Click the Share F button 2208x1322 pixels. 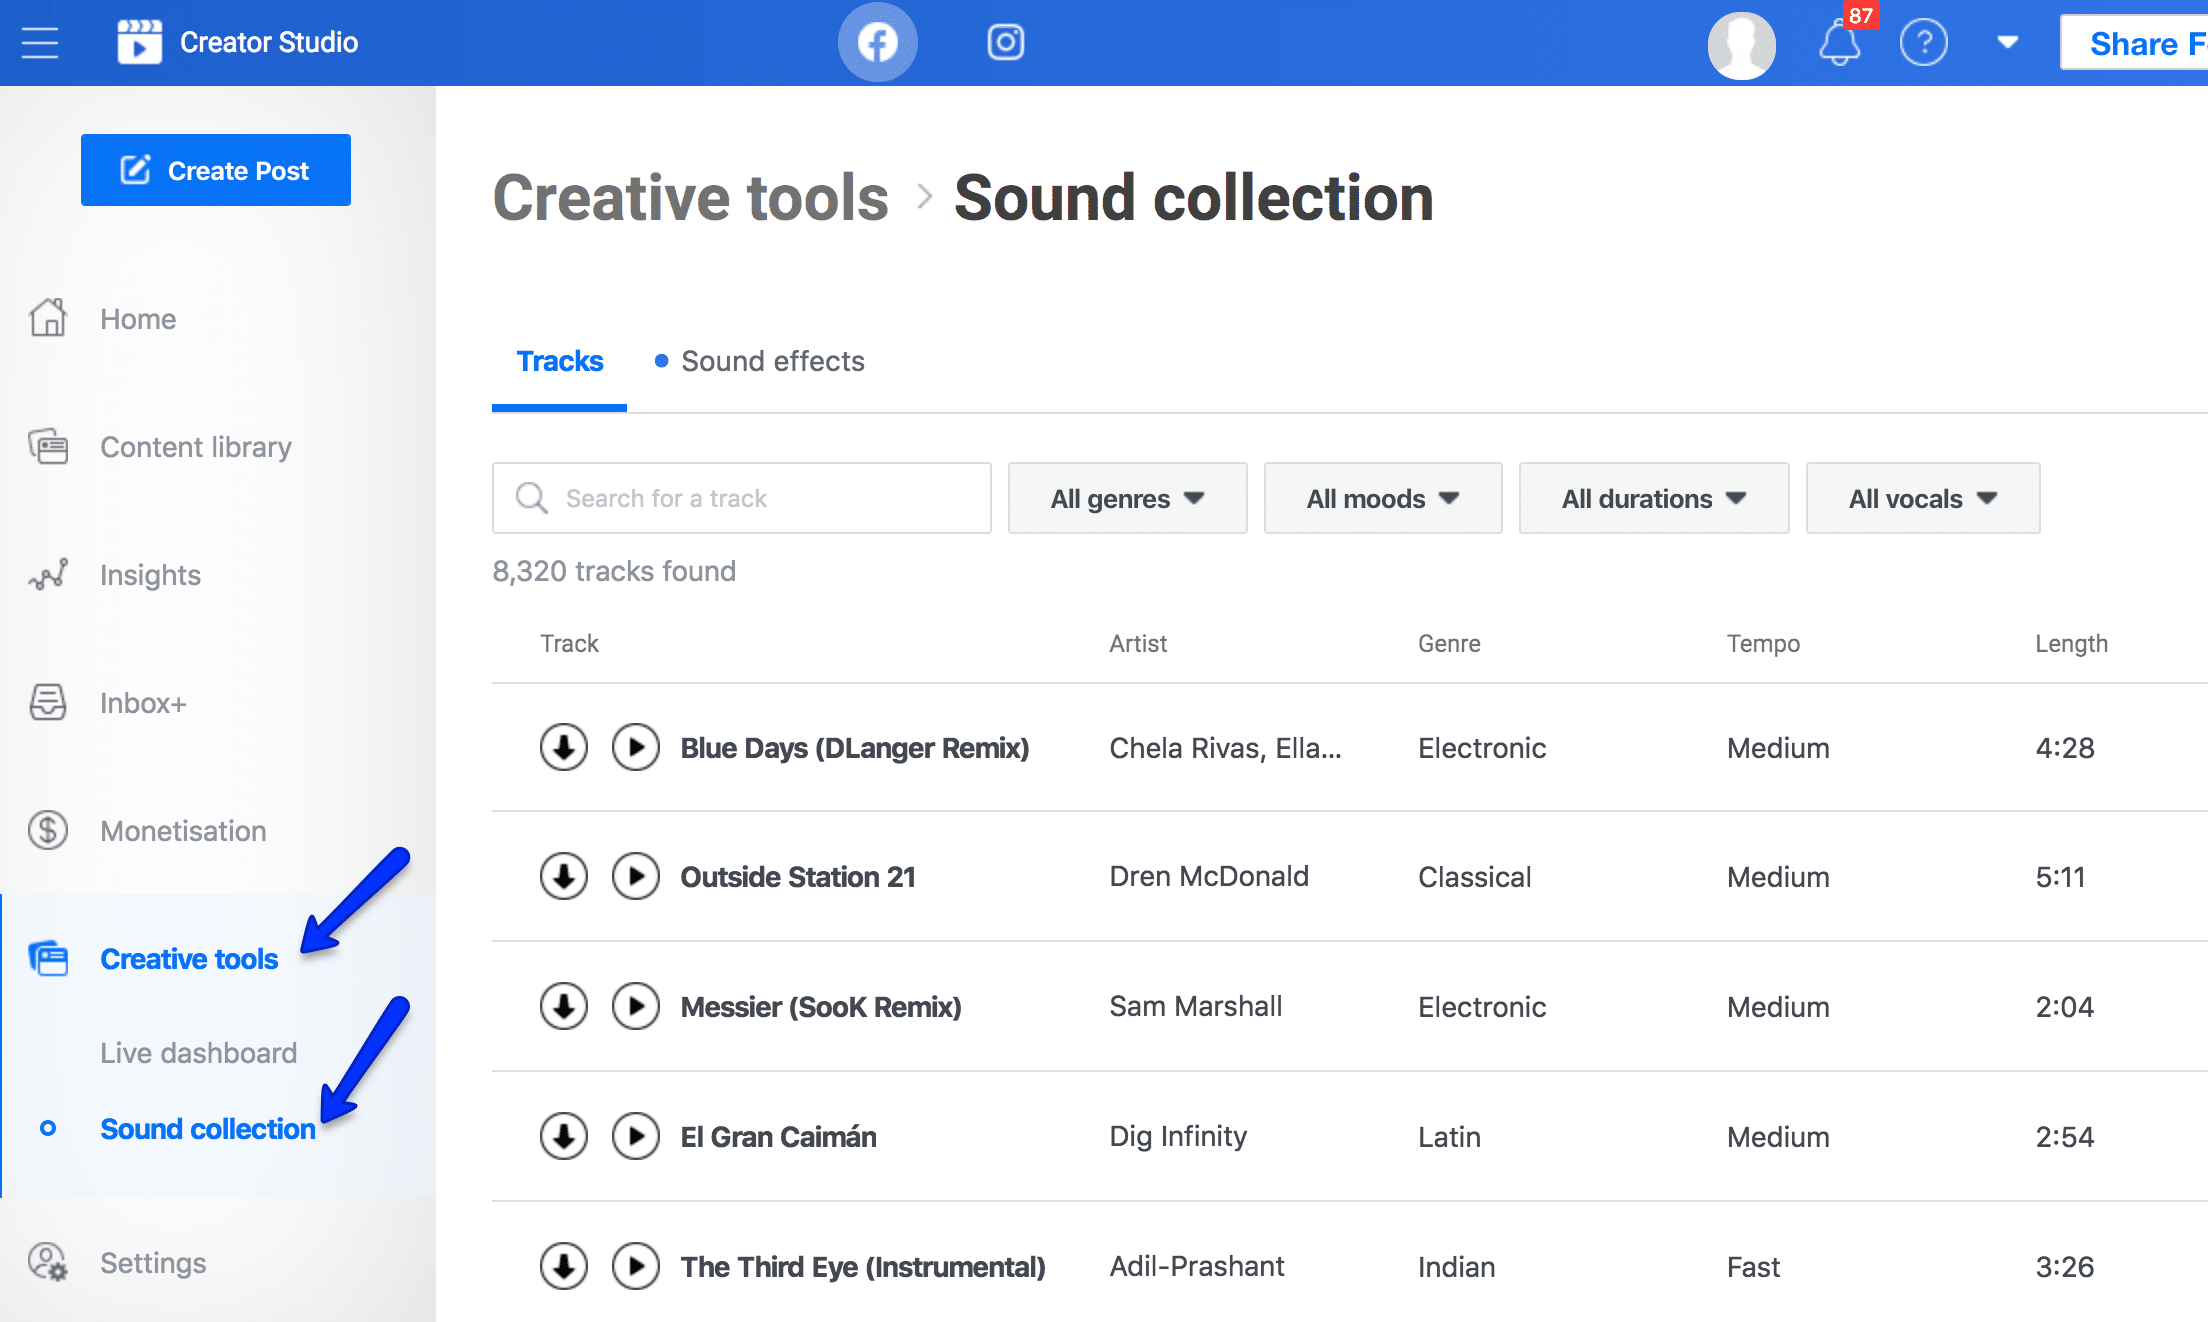click(2134, 43)
